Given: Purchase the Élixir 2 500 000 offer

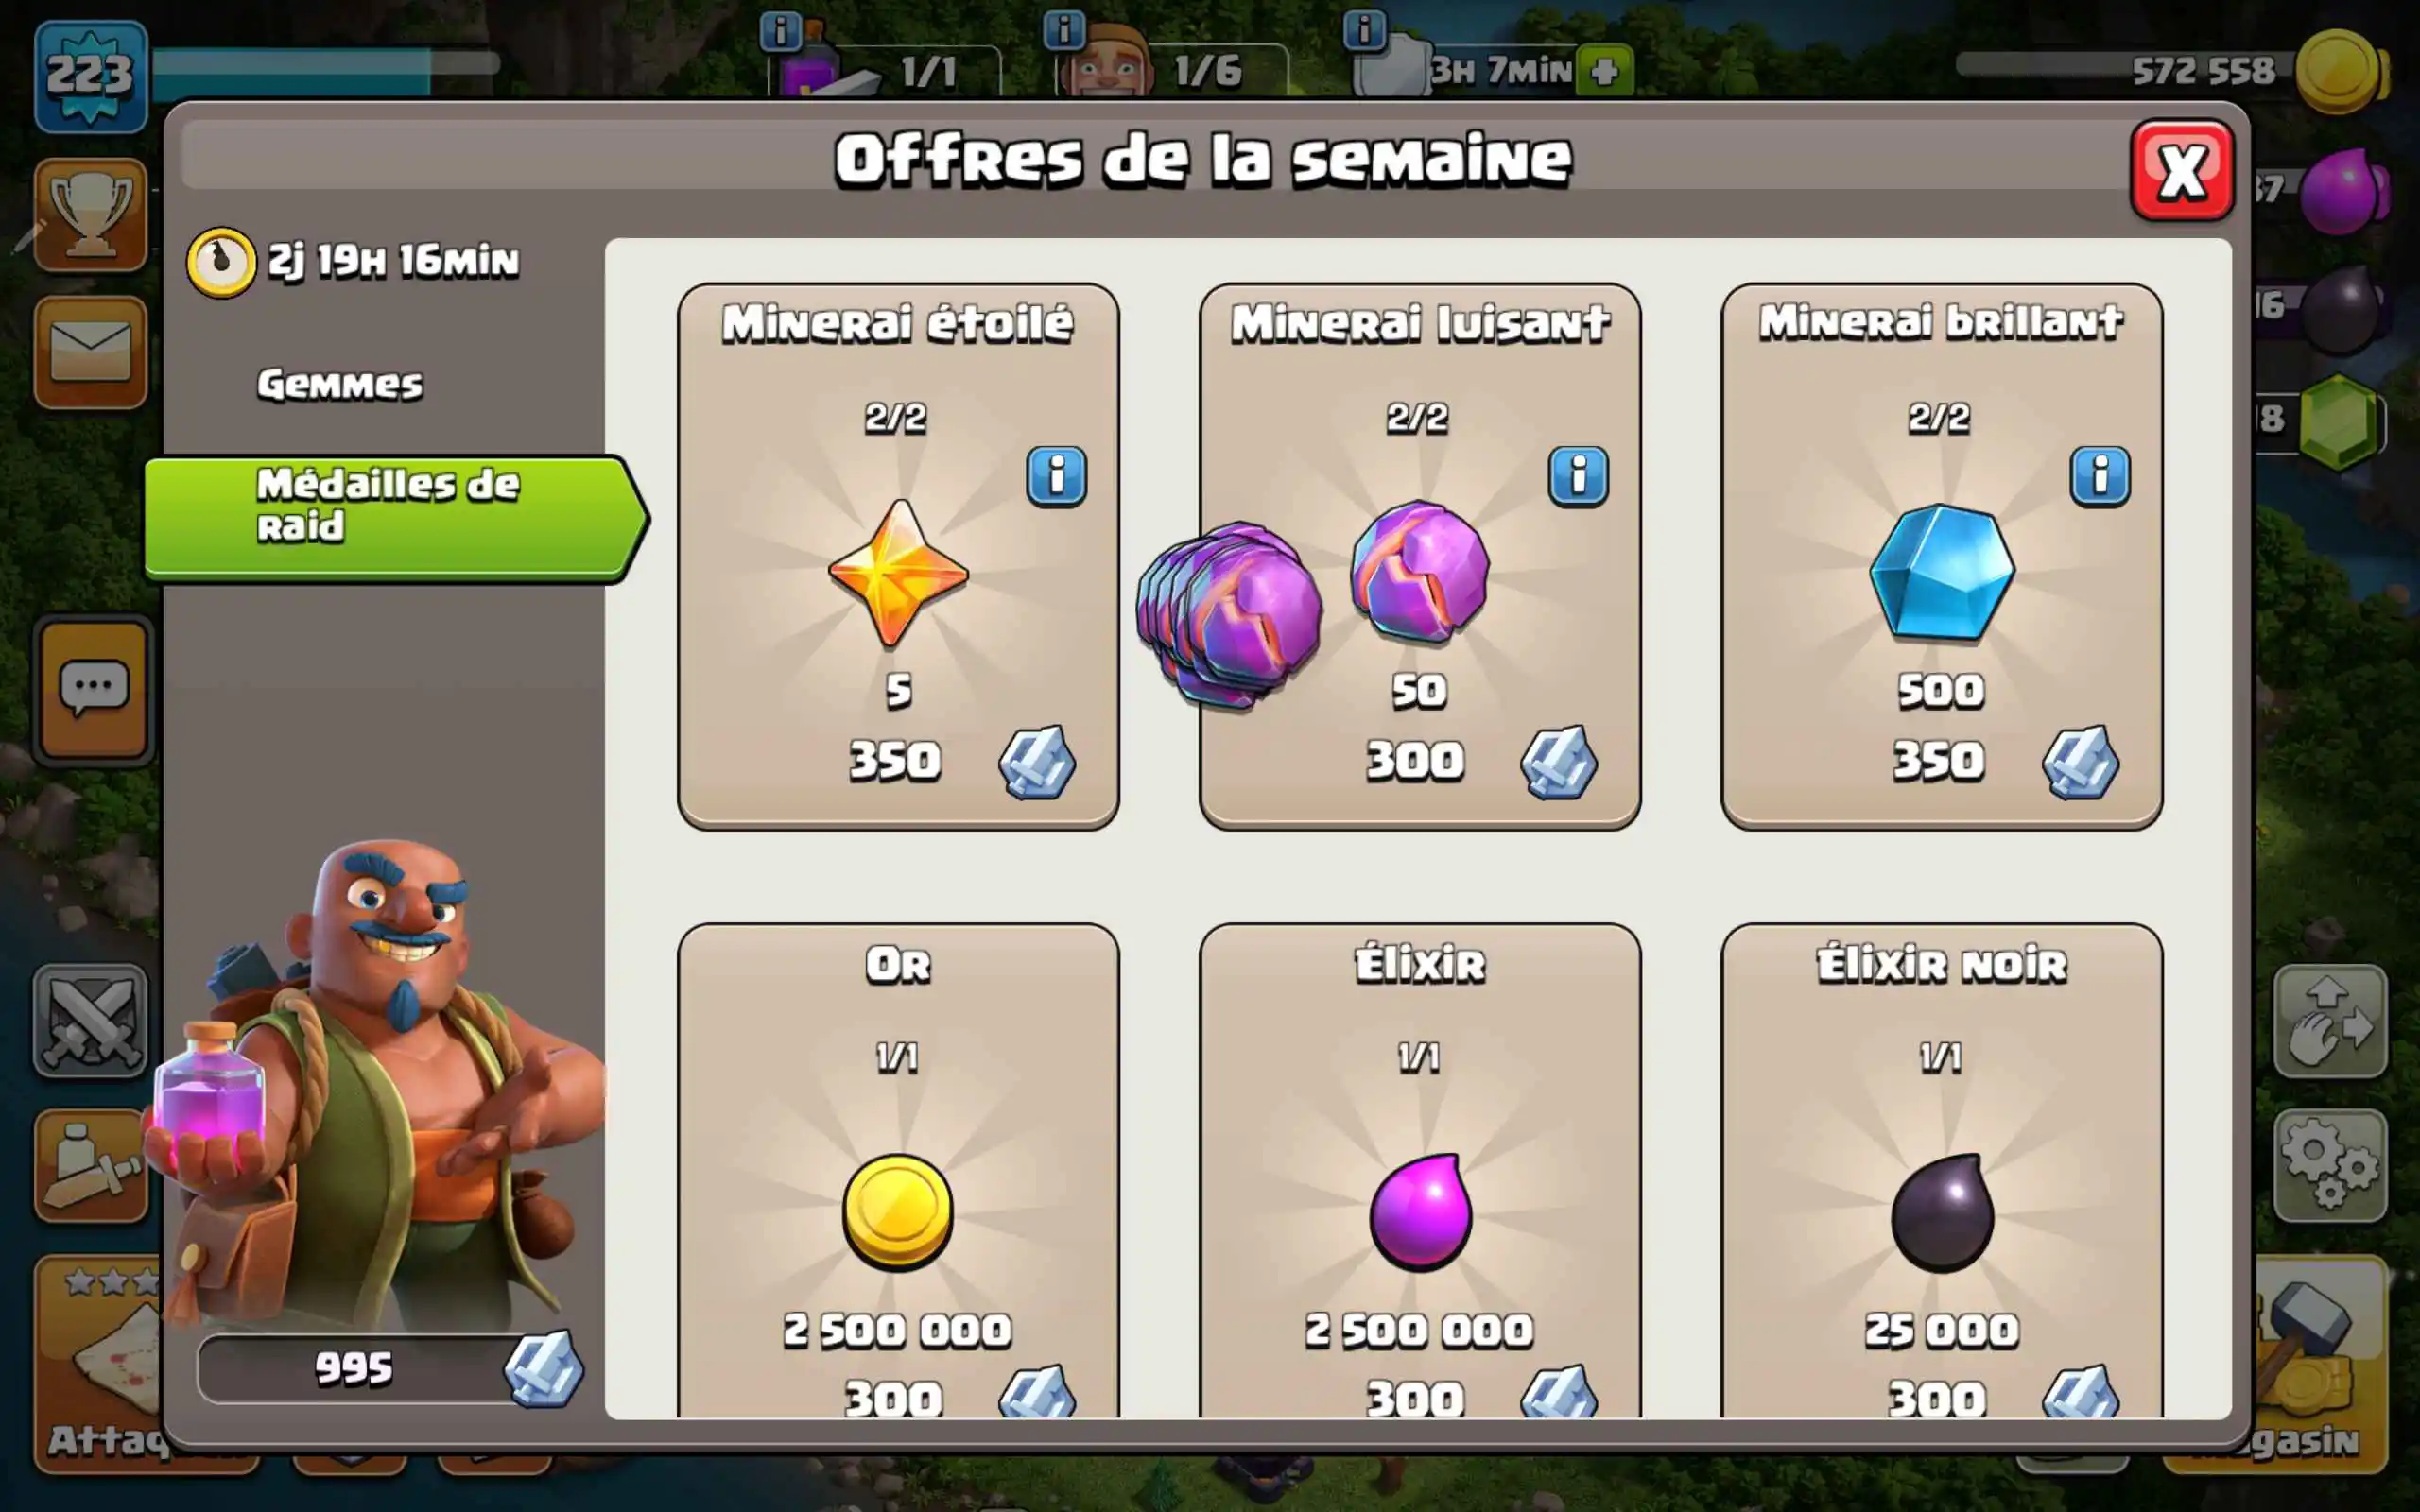Looking at the screenshot, I should [x=1419, y=1170].
